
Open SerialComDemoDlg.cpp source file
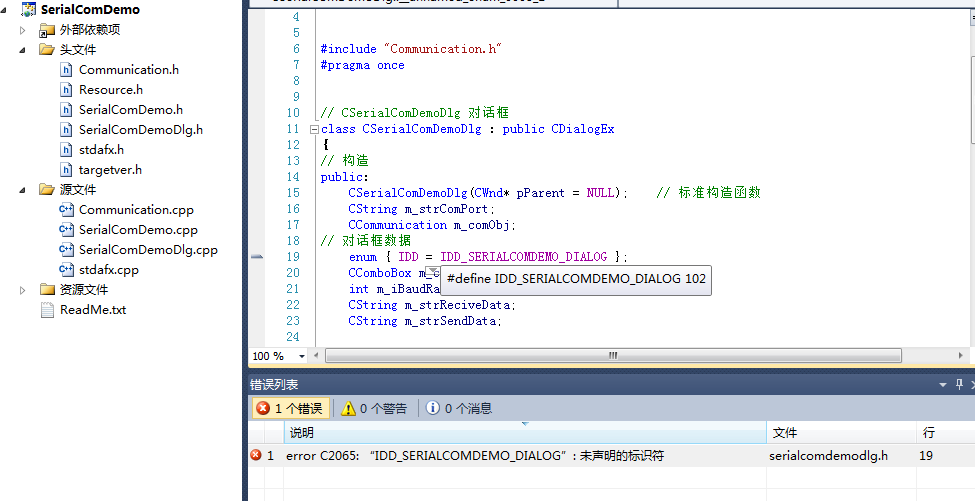pyautogui.click(x=148, y=249)
